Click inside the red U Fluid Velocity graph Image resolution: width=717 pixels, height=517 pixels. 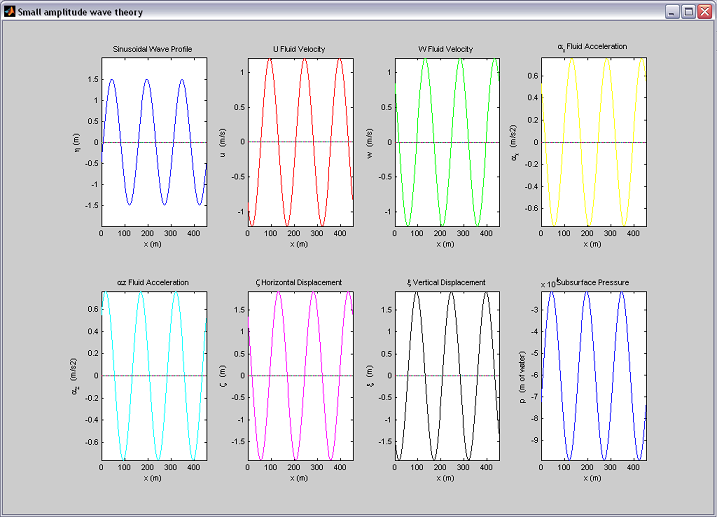tap(300, 142)
